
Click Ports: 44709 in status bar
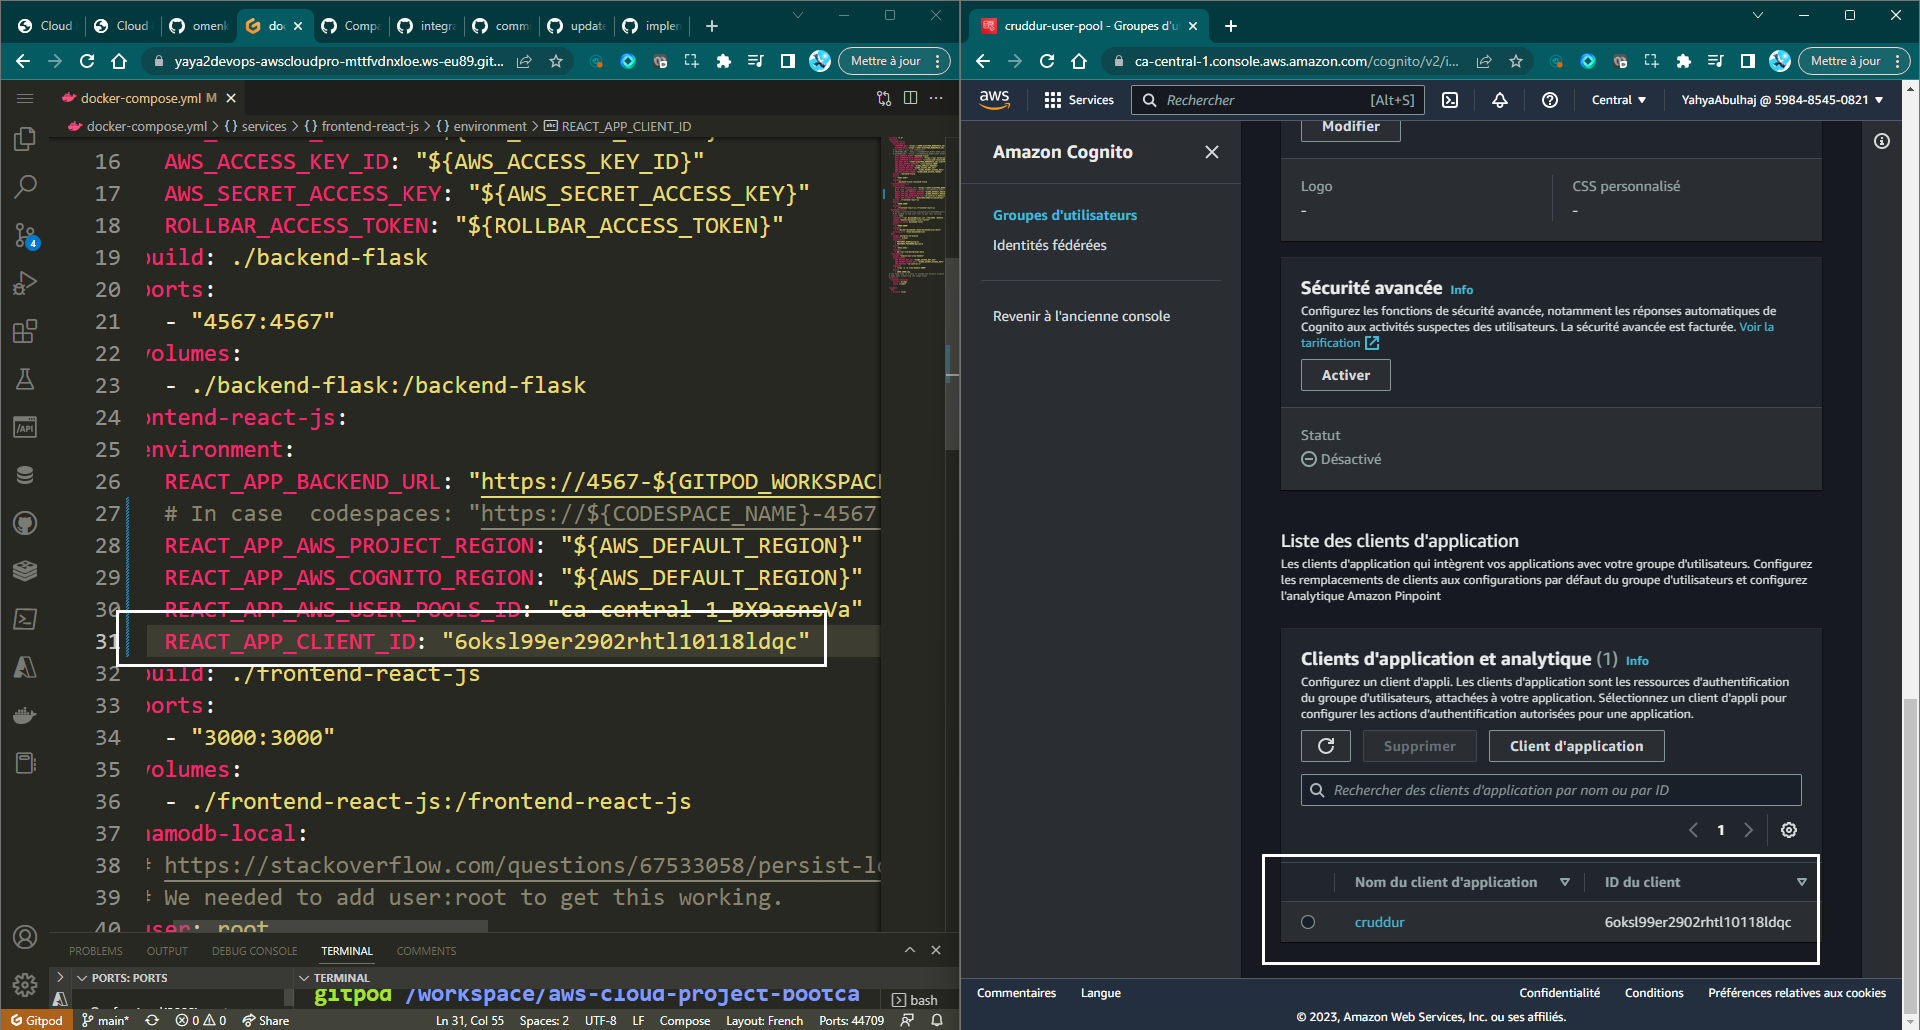(851, 1020)
